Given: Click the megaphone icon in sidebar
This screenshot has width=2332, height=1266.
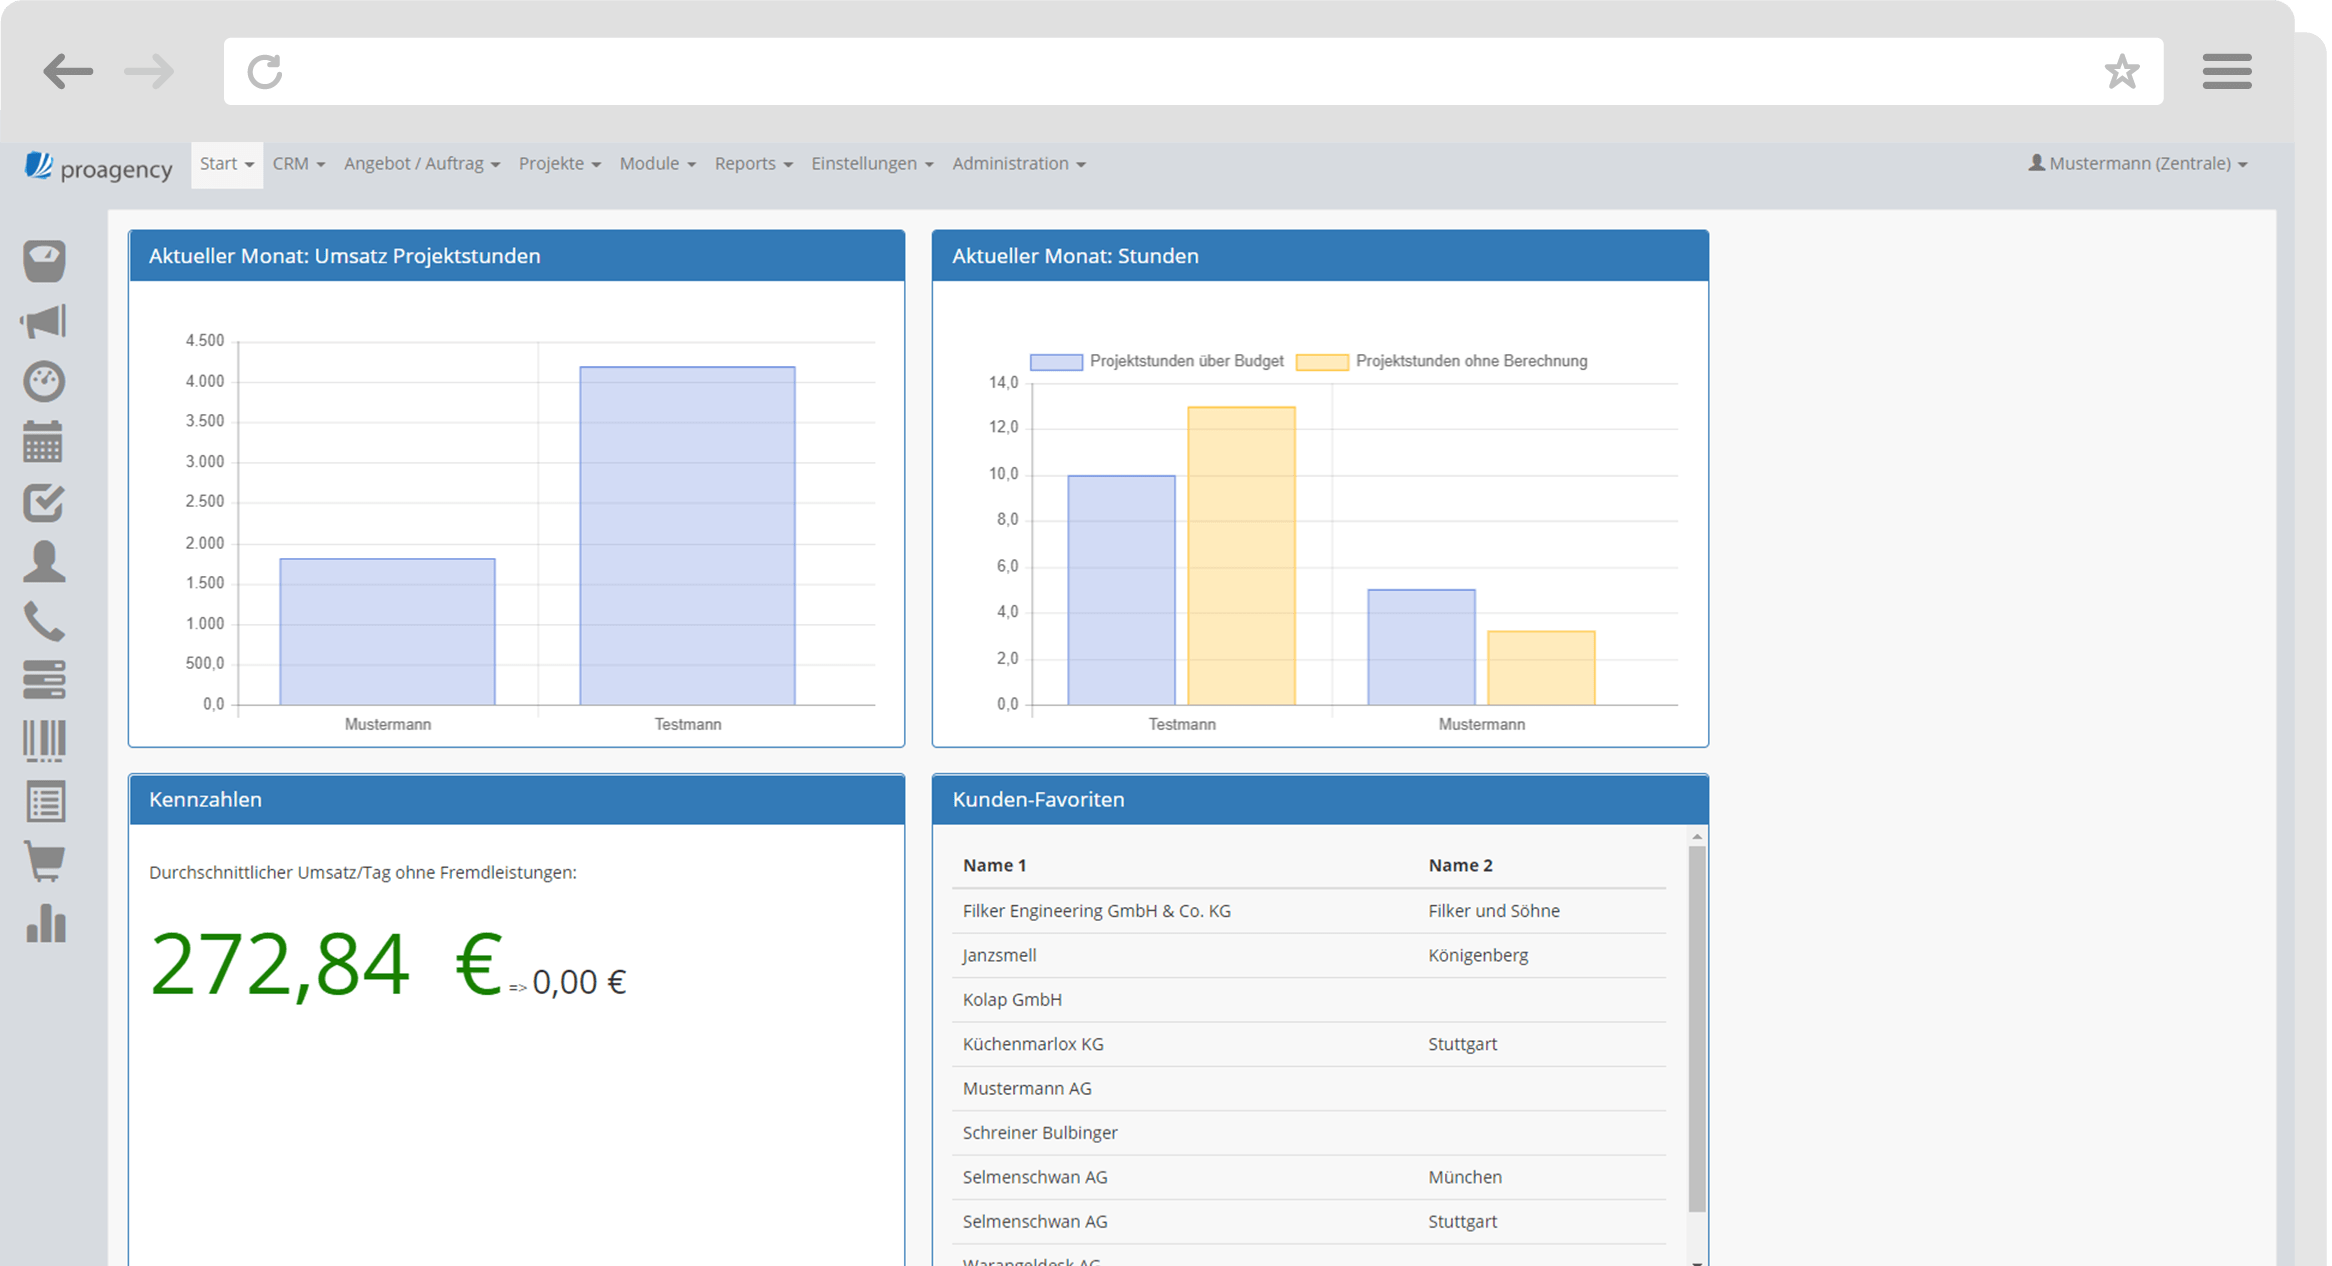Looking at the screenshot, I should pos(44,321).
